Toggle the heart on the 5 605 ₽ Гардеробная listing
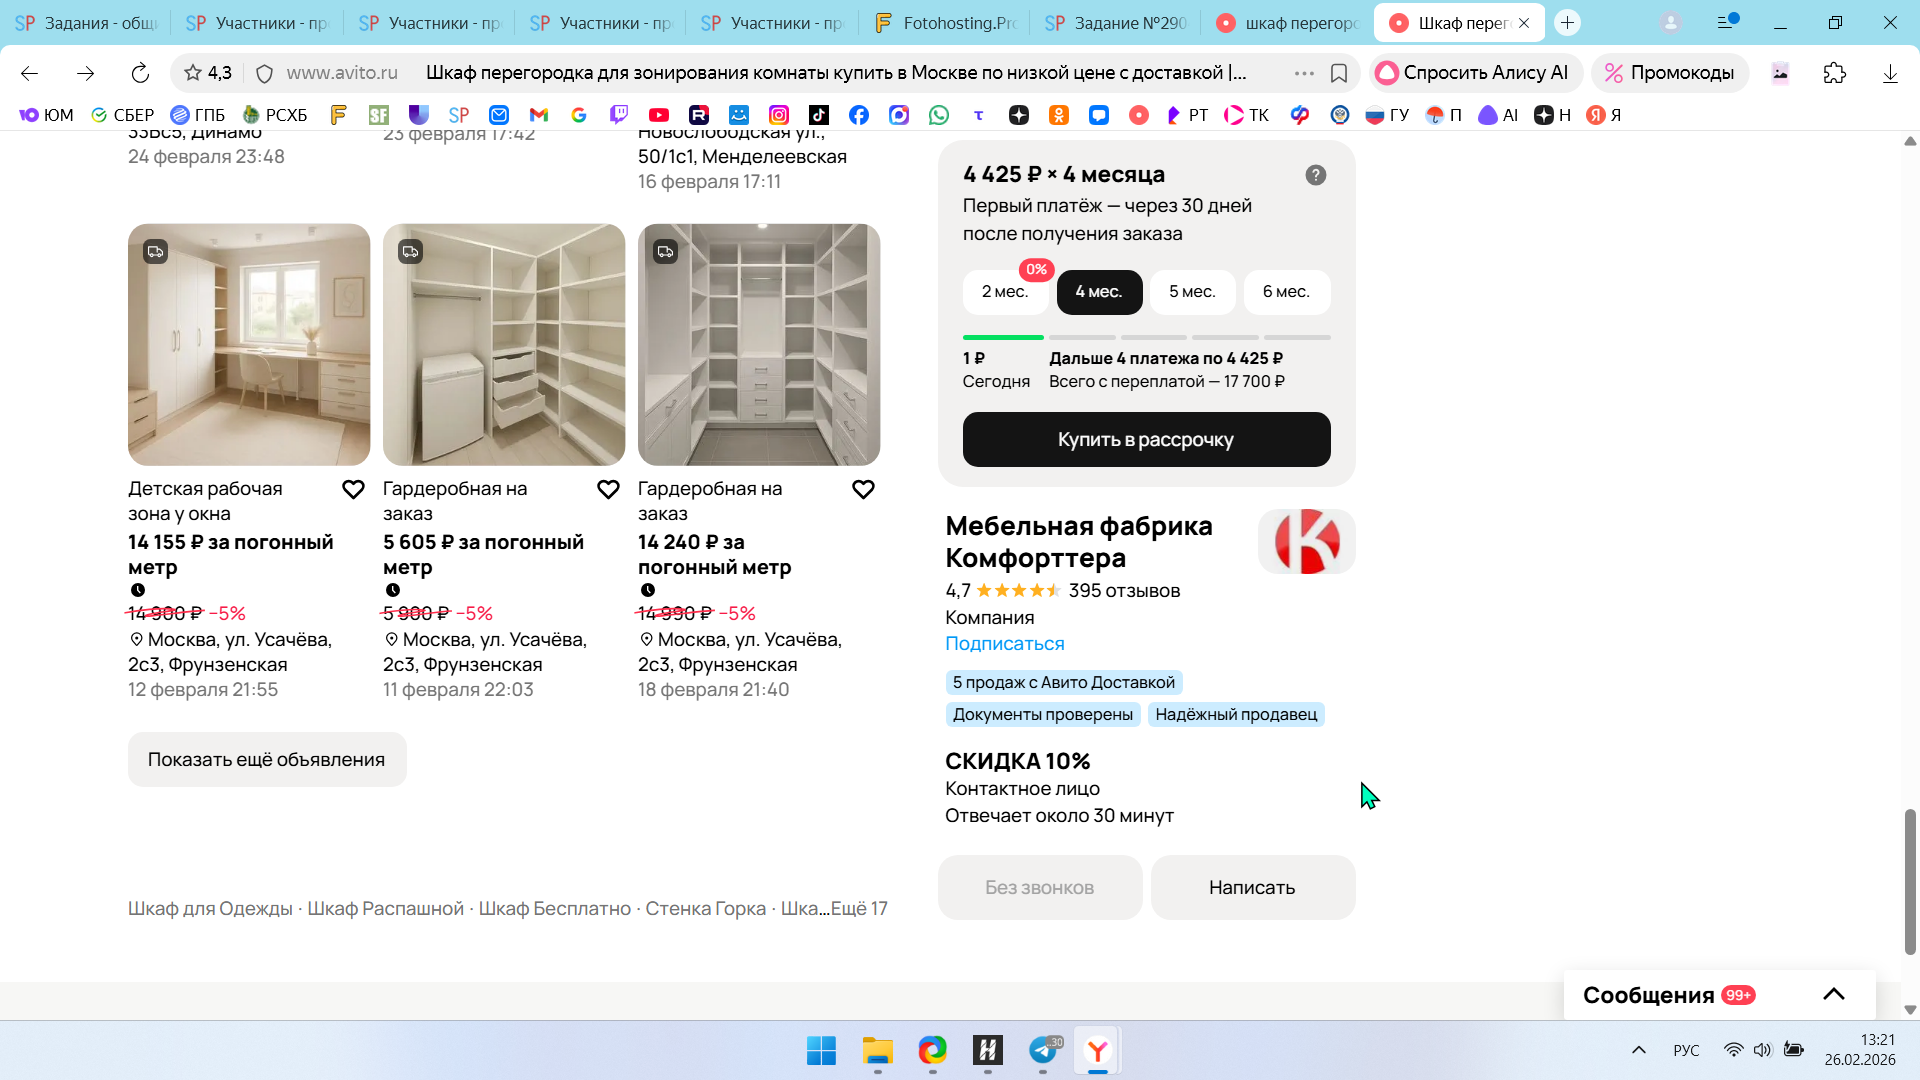 pyautogui.click(x=608, y=489)
